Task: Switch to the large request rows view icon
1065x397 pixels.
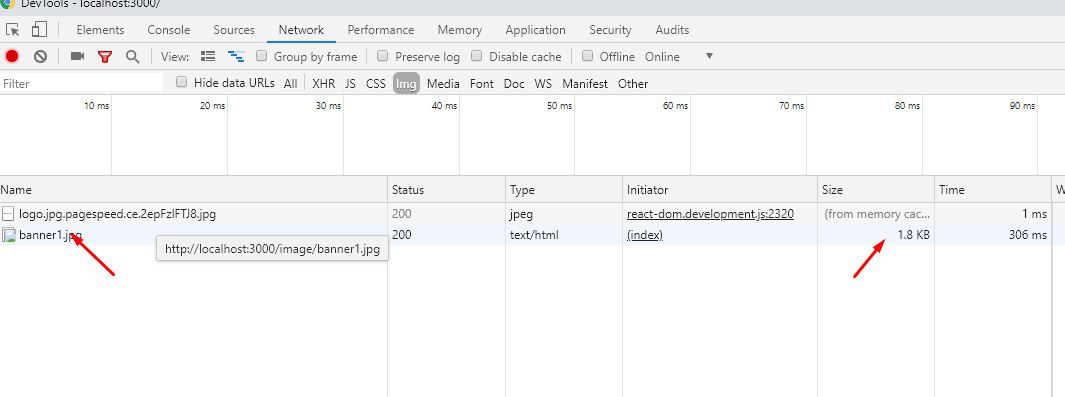Action: 209,56
